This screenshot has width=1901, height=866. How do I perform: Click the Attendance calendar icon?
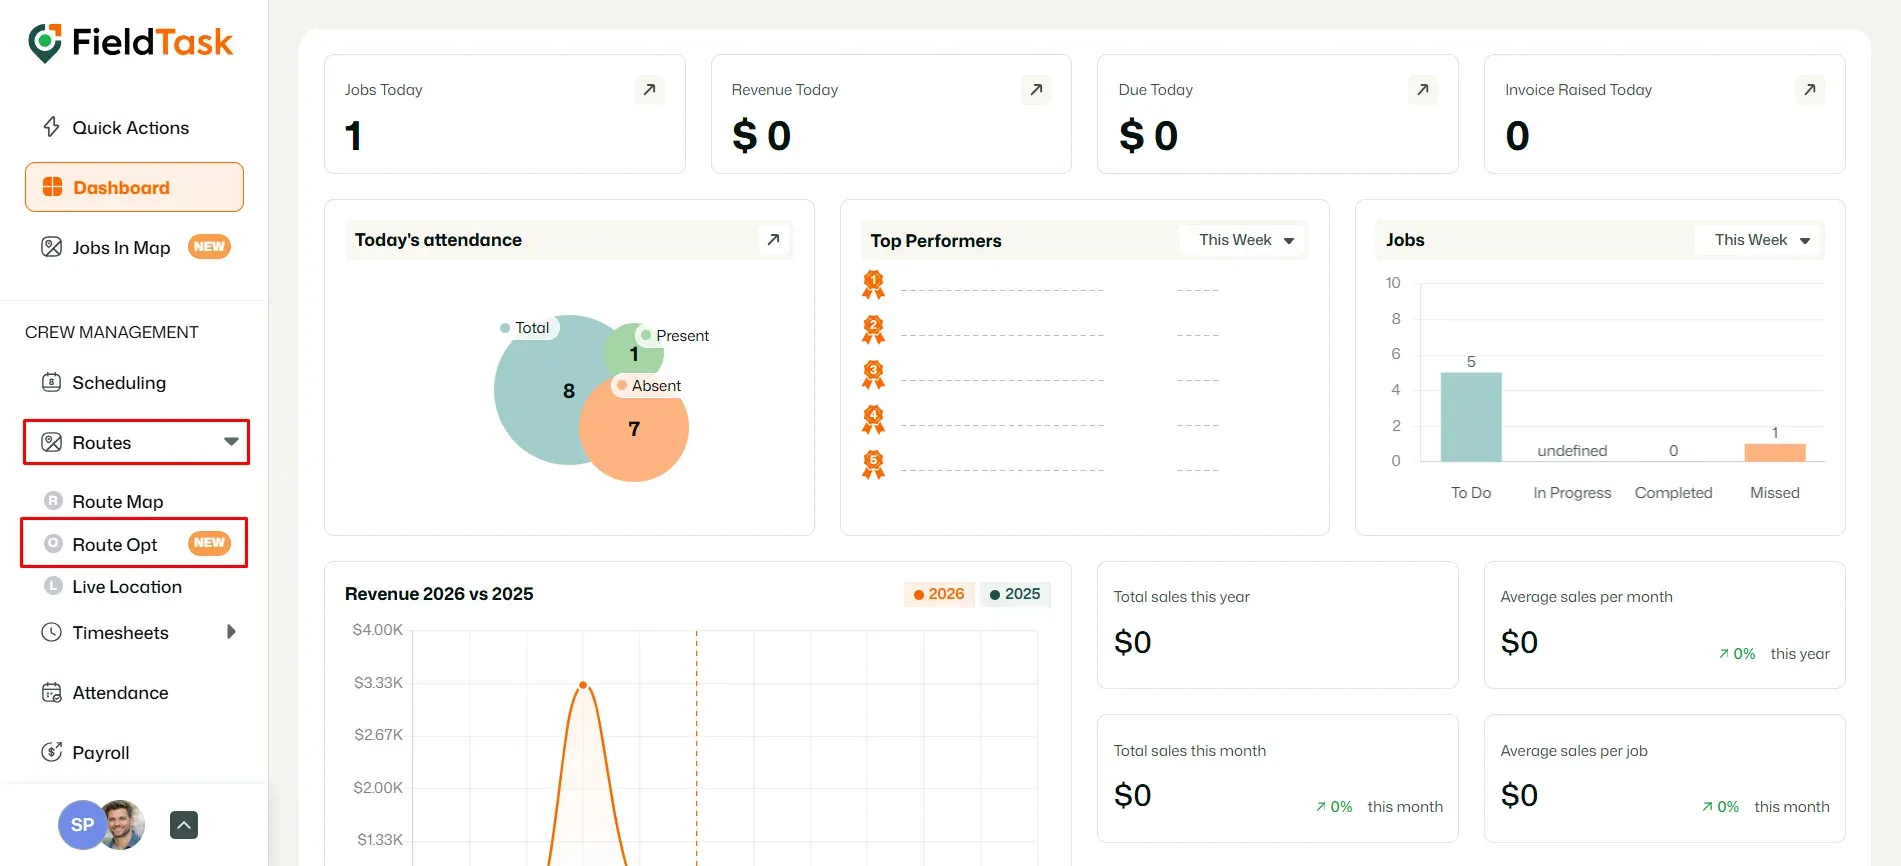(x=51, y=692)
